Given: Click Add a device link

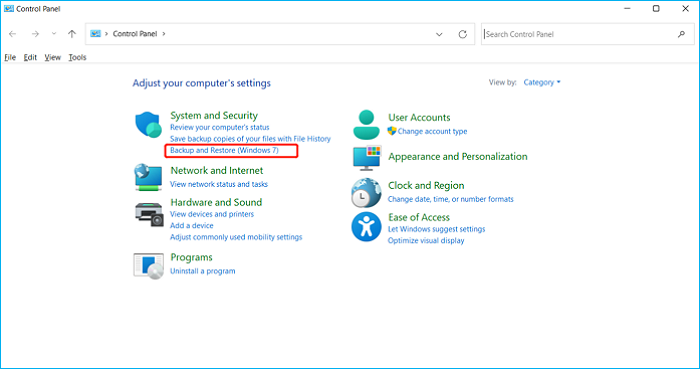Looking at the screenshot, I should [192, 226].
